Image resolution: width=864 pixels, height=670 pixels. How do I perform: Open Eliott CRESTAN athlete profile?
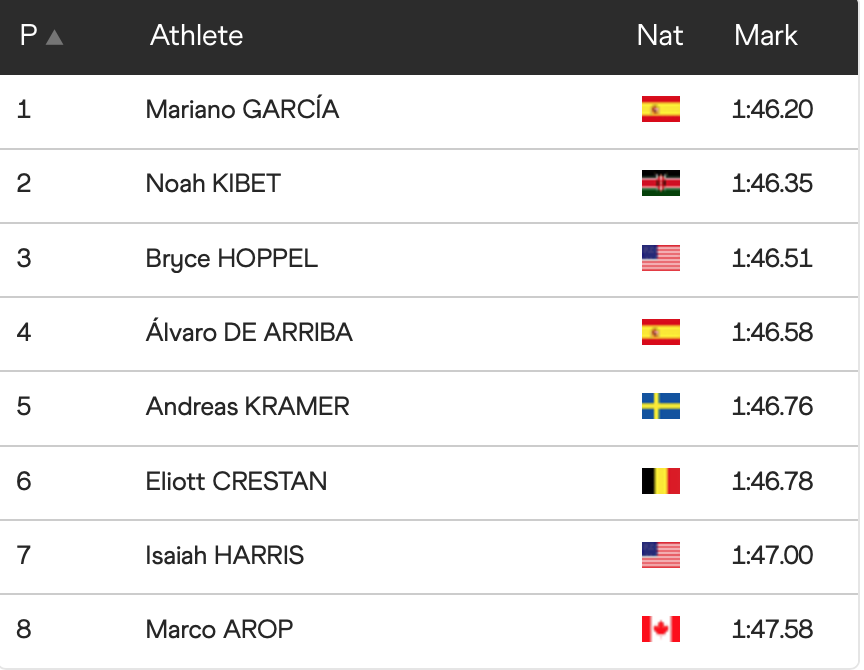click(x=236, y=481)
